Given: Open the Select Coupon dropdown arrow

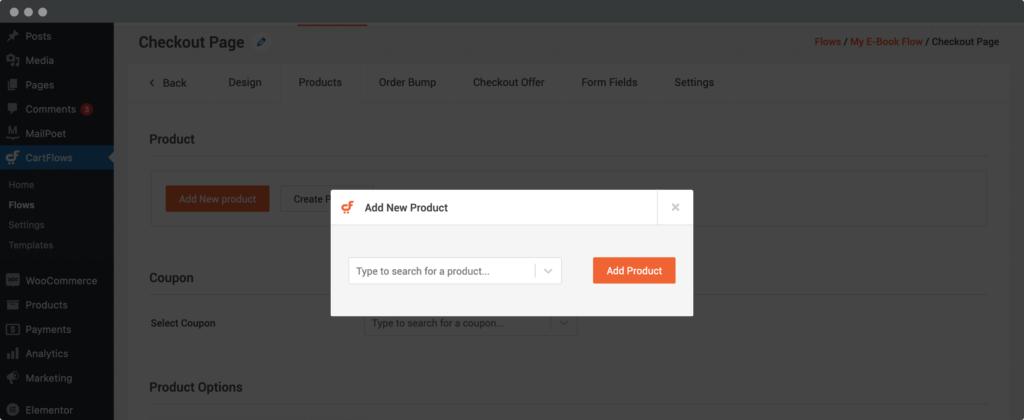Looking at the screenshot, I should [564, 323].
